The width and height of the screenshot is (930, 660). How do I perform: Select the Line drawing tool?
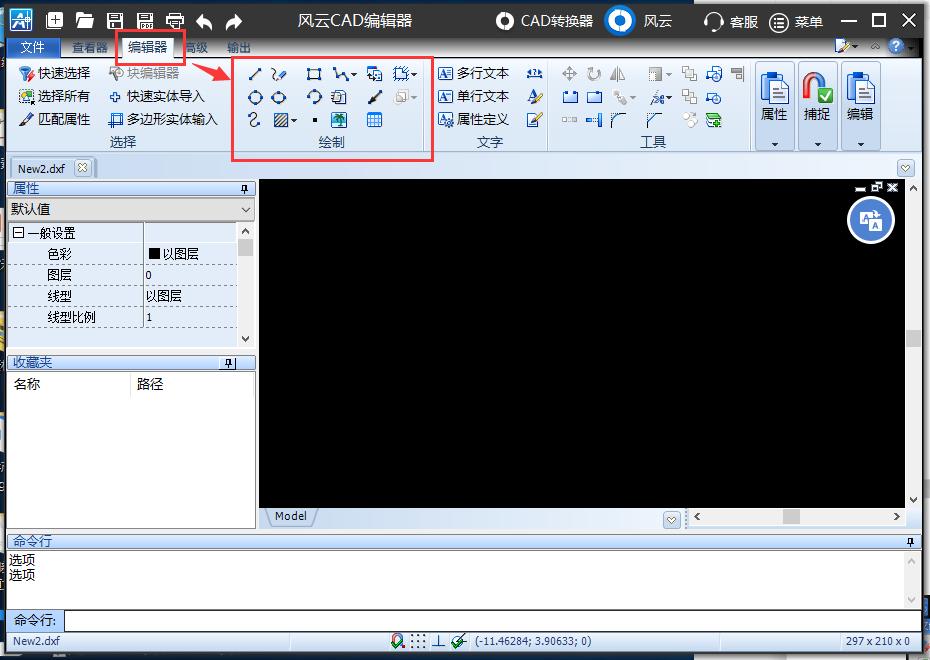coord(255,74)
